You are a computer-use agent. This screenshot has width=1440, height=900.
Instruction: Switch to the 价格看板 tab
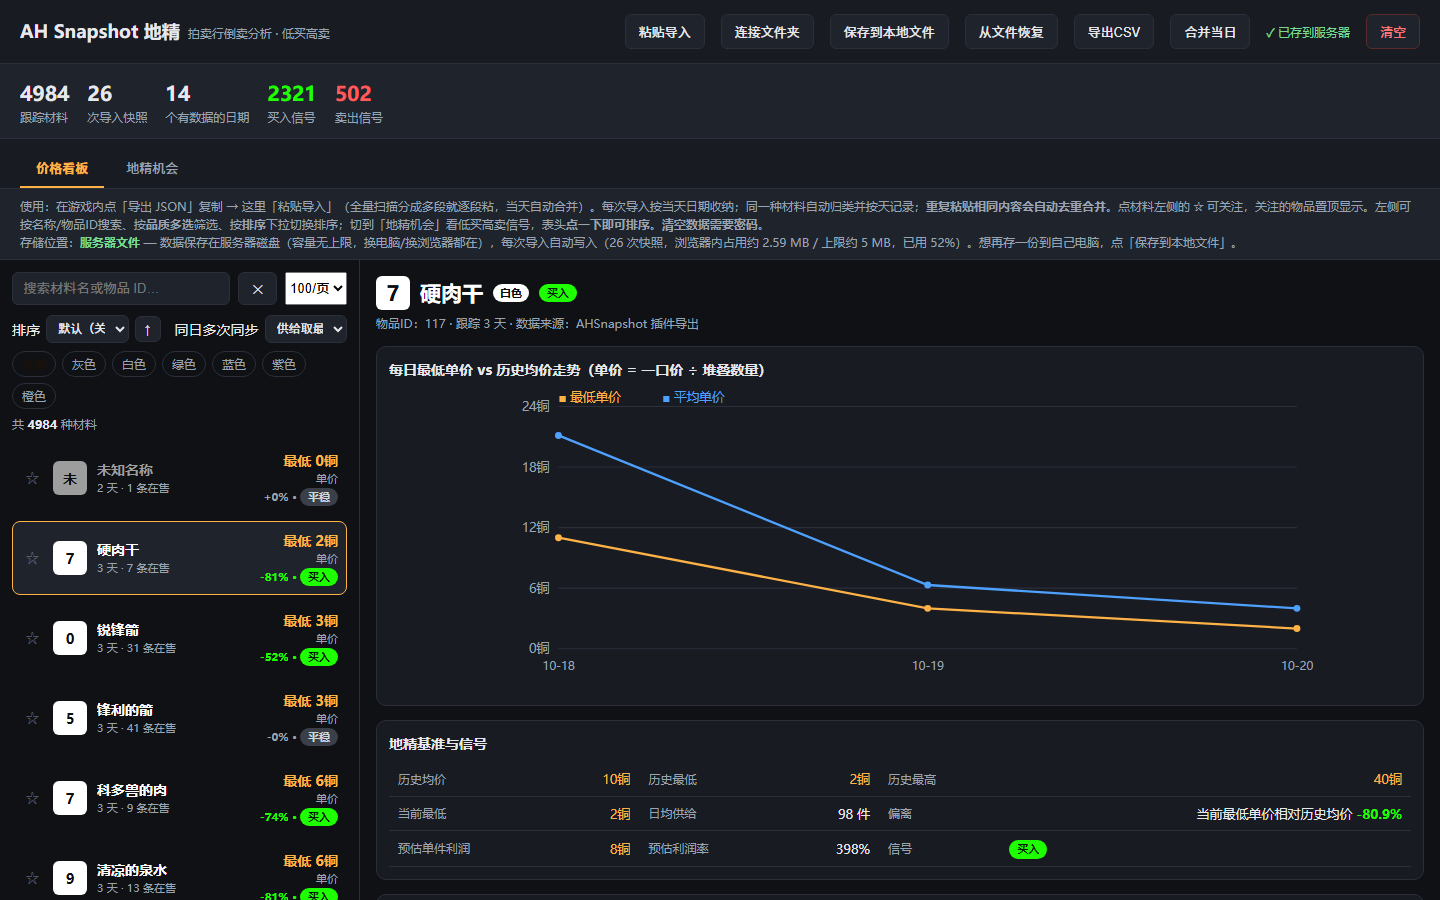[62, 168]
